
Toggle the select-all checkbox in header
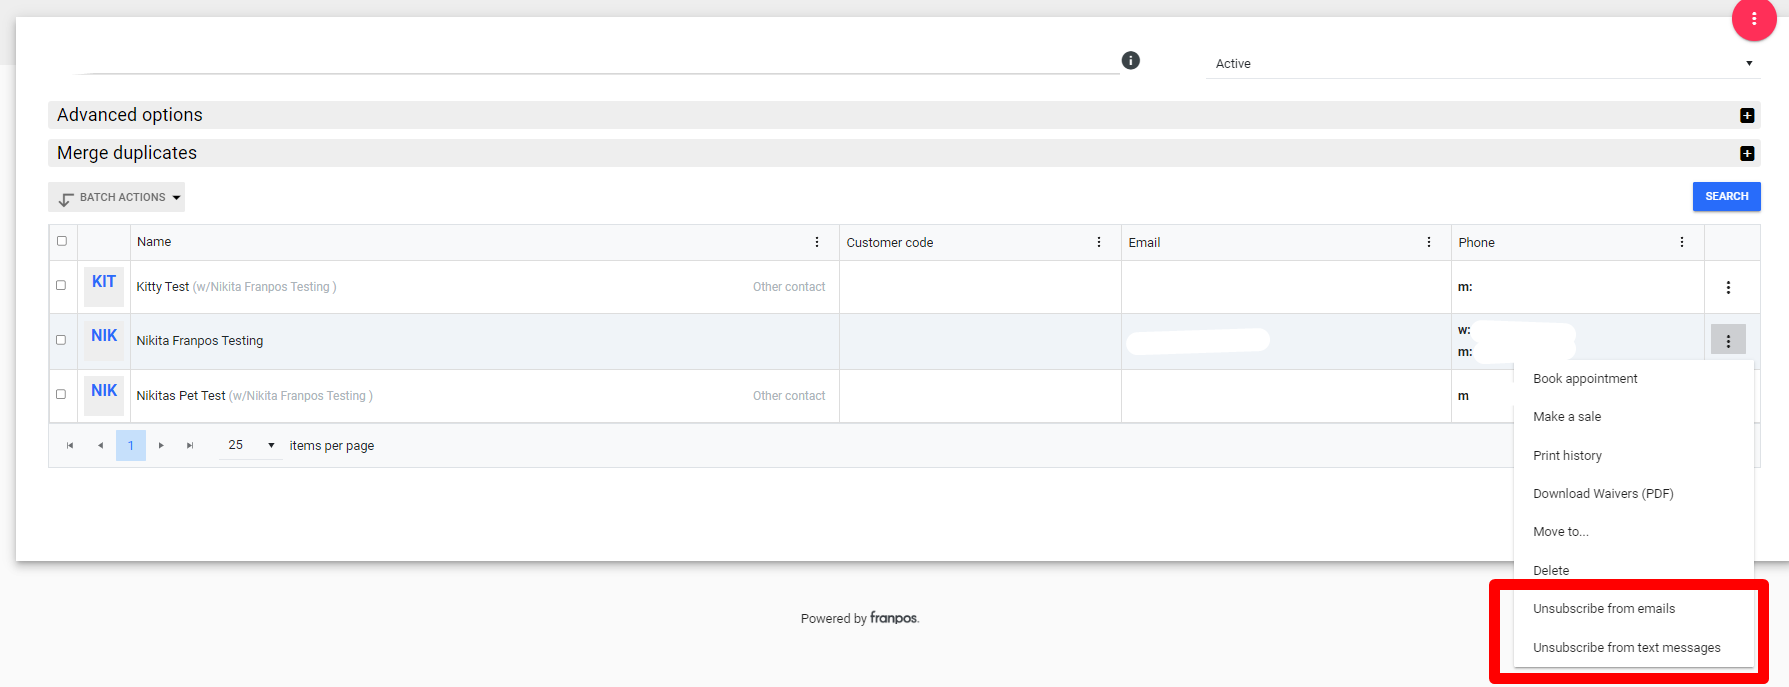click(x=62, y=241)
